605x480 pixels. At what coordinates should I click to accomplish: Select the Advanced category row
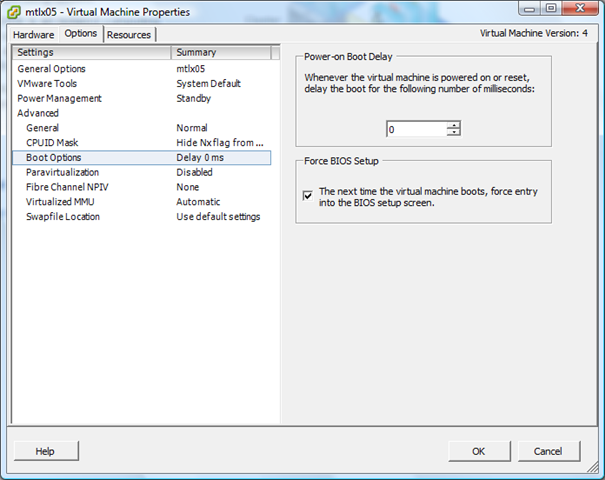[x=142, y=113]
